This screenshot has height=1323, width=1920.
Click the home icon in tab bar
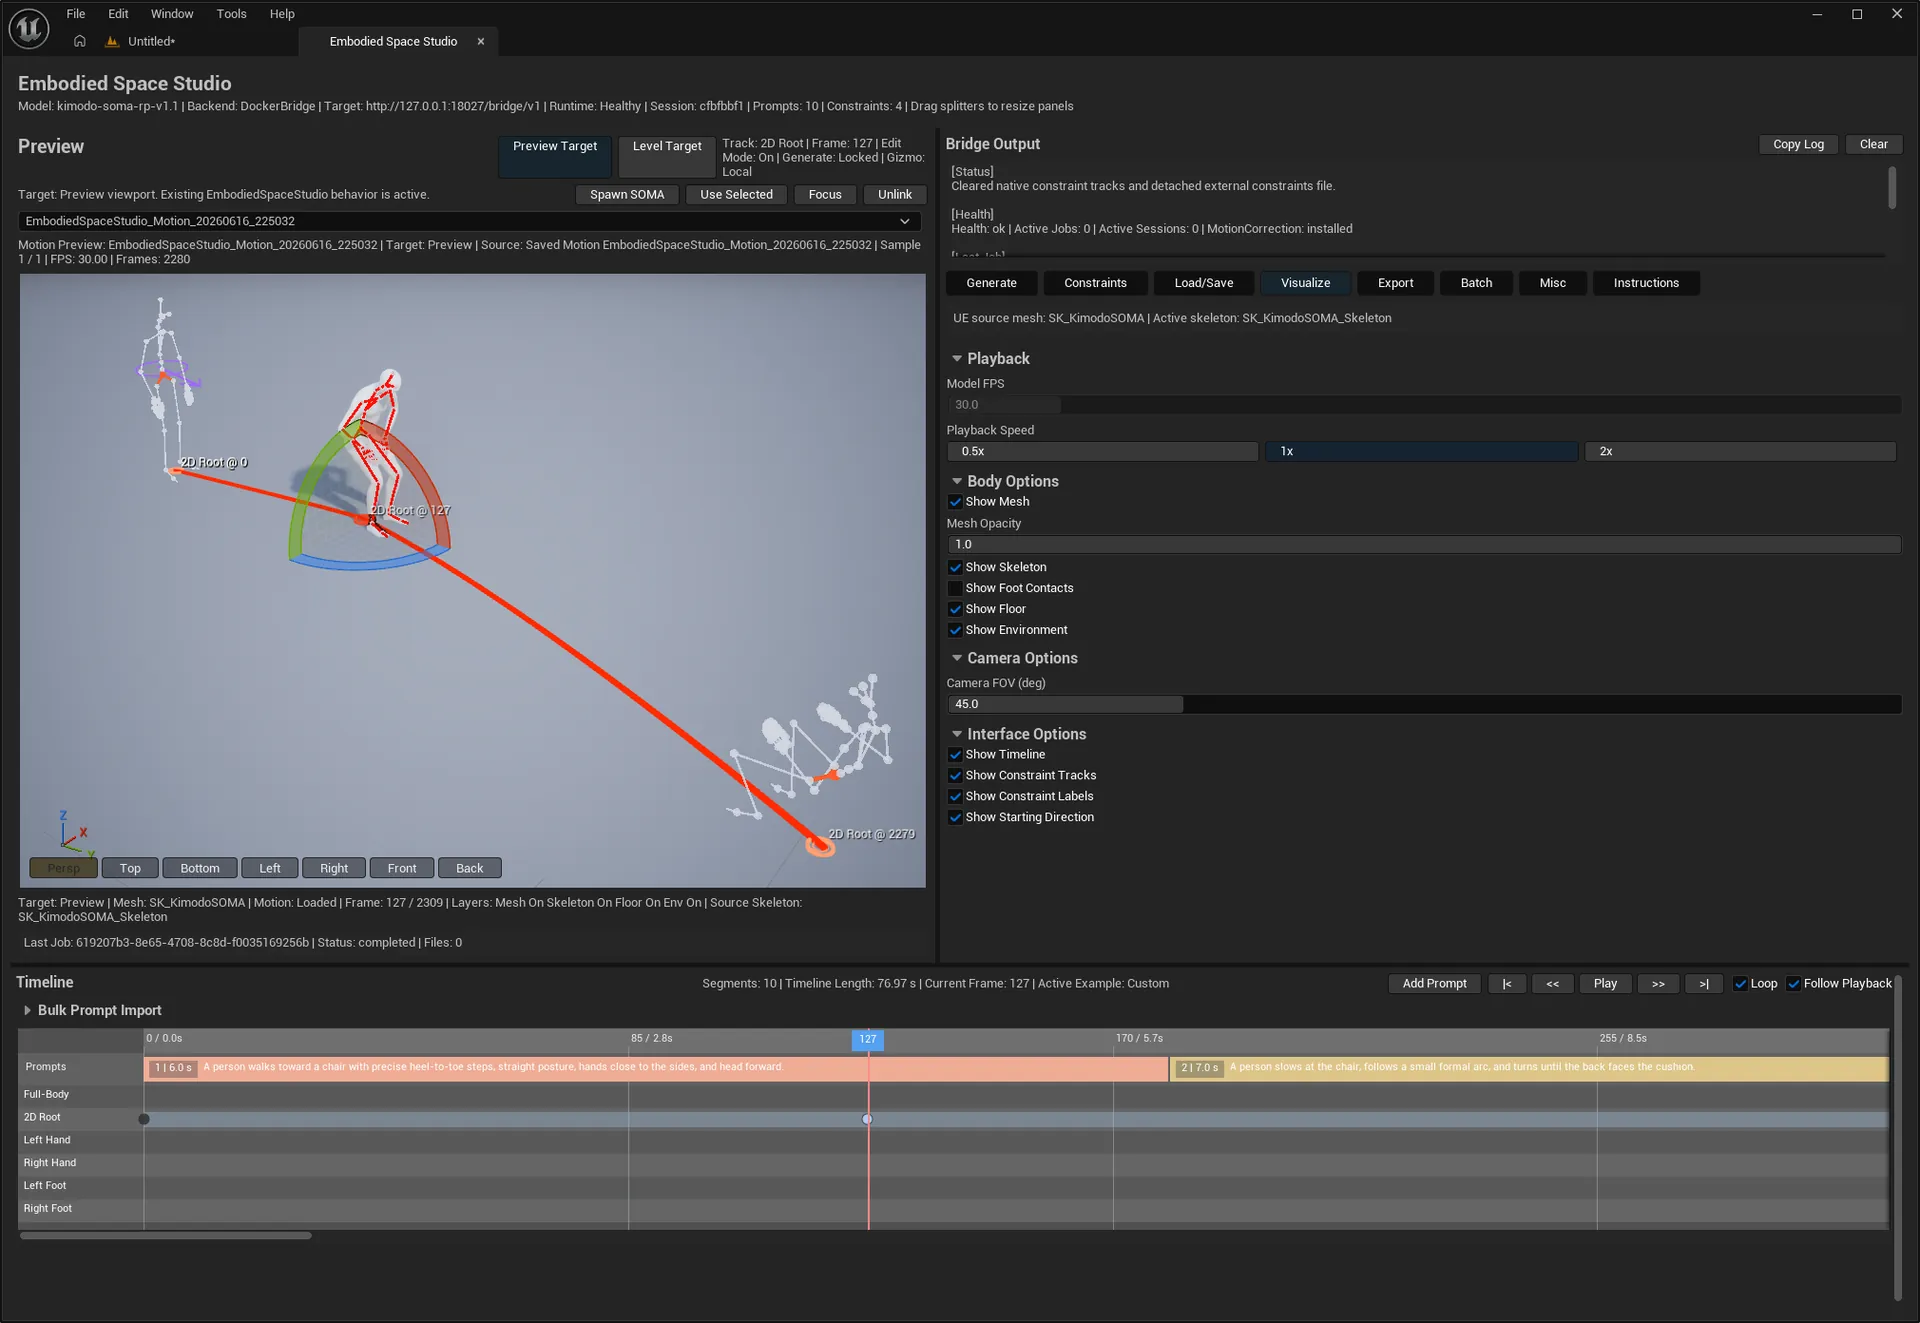point(80,41)
